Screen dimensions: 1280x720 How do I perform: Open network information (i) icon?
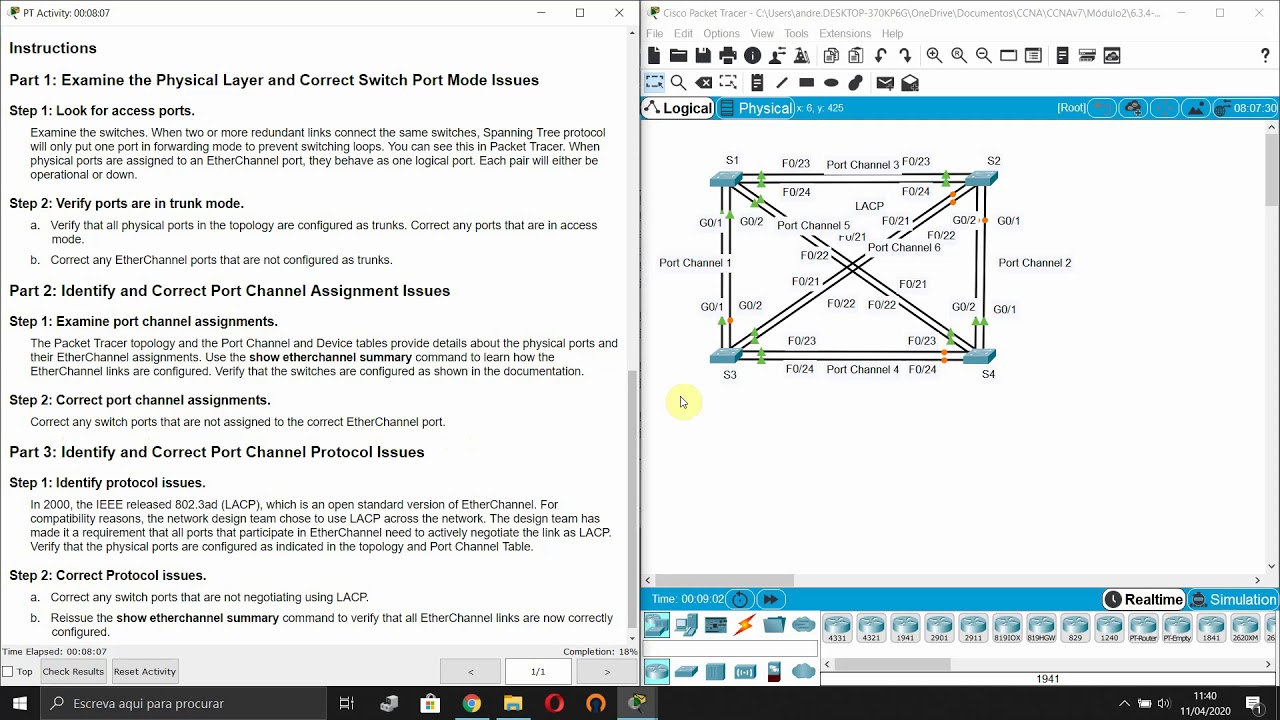753,56
